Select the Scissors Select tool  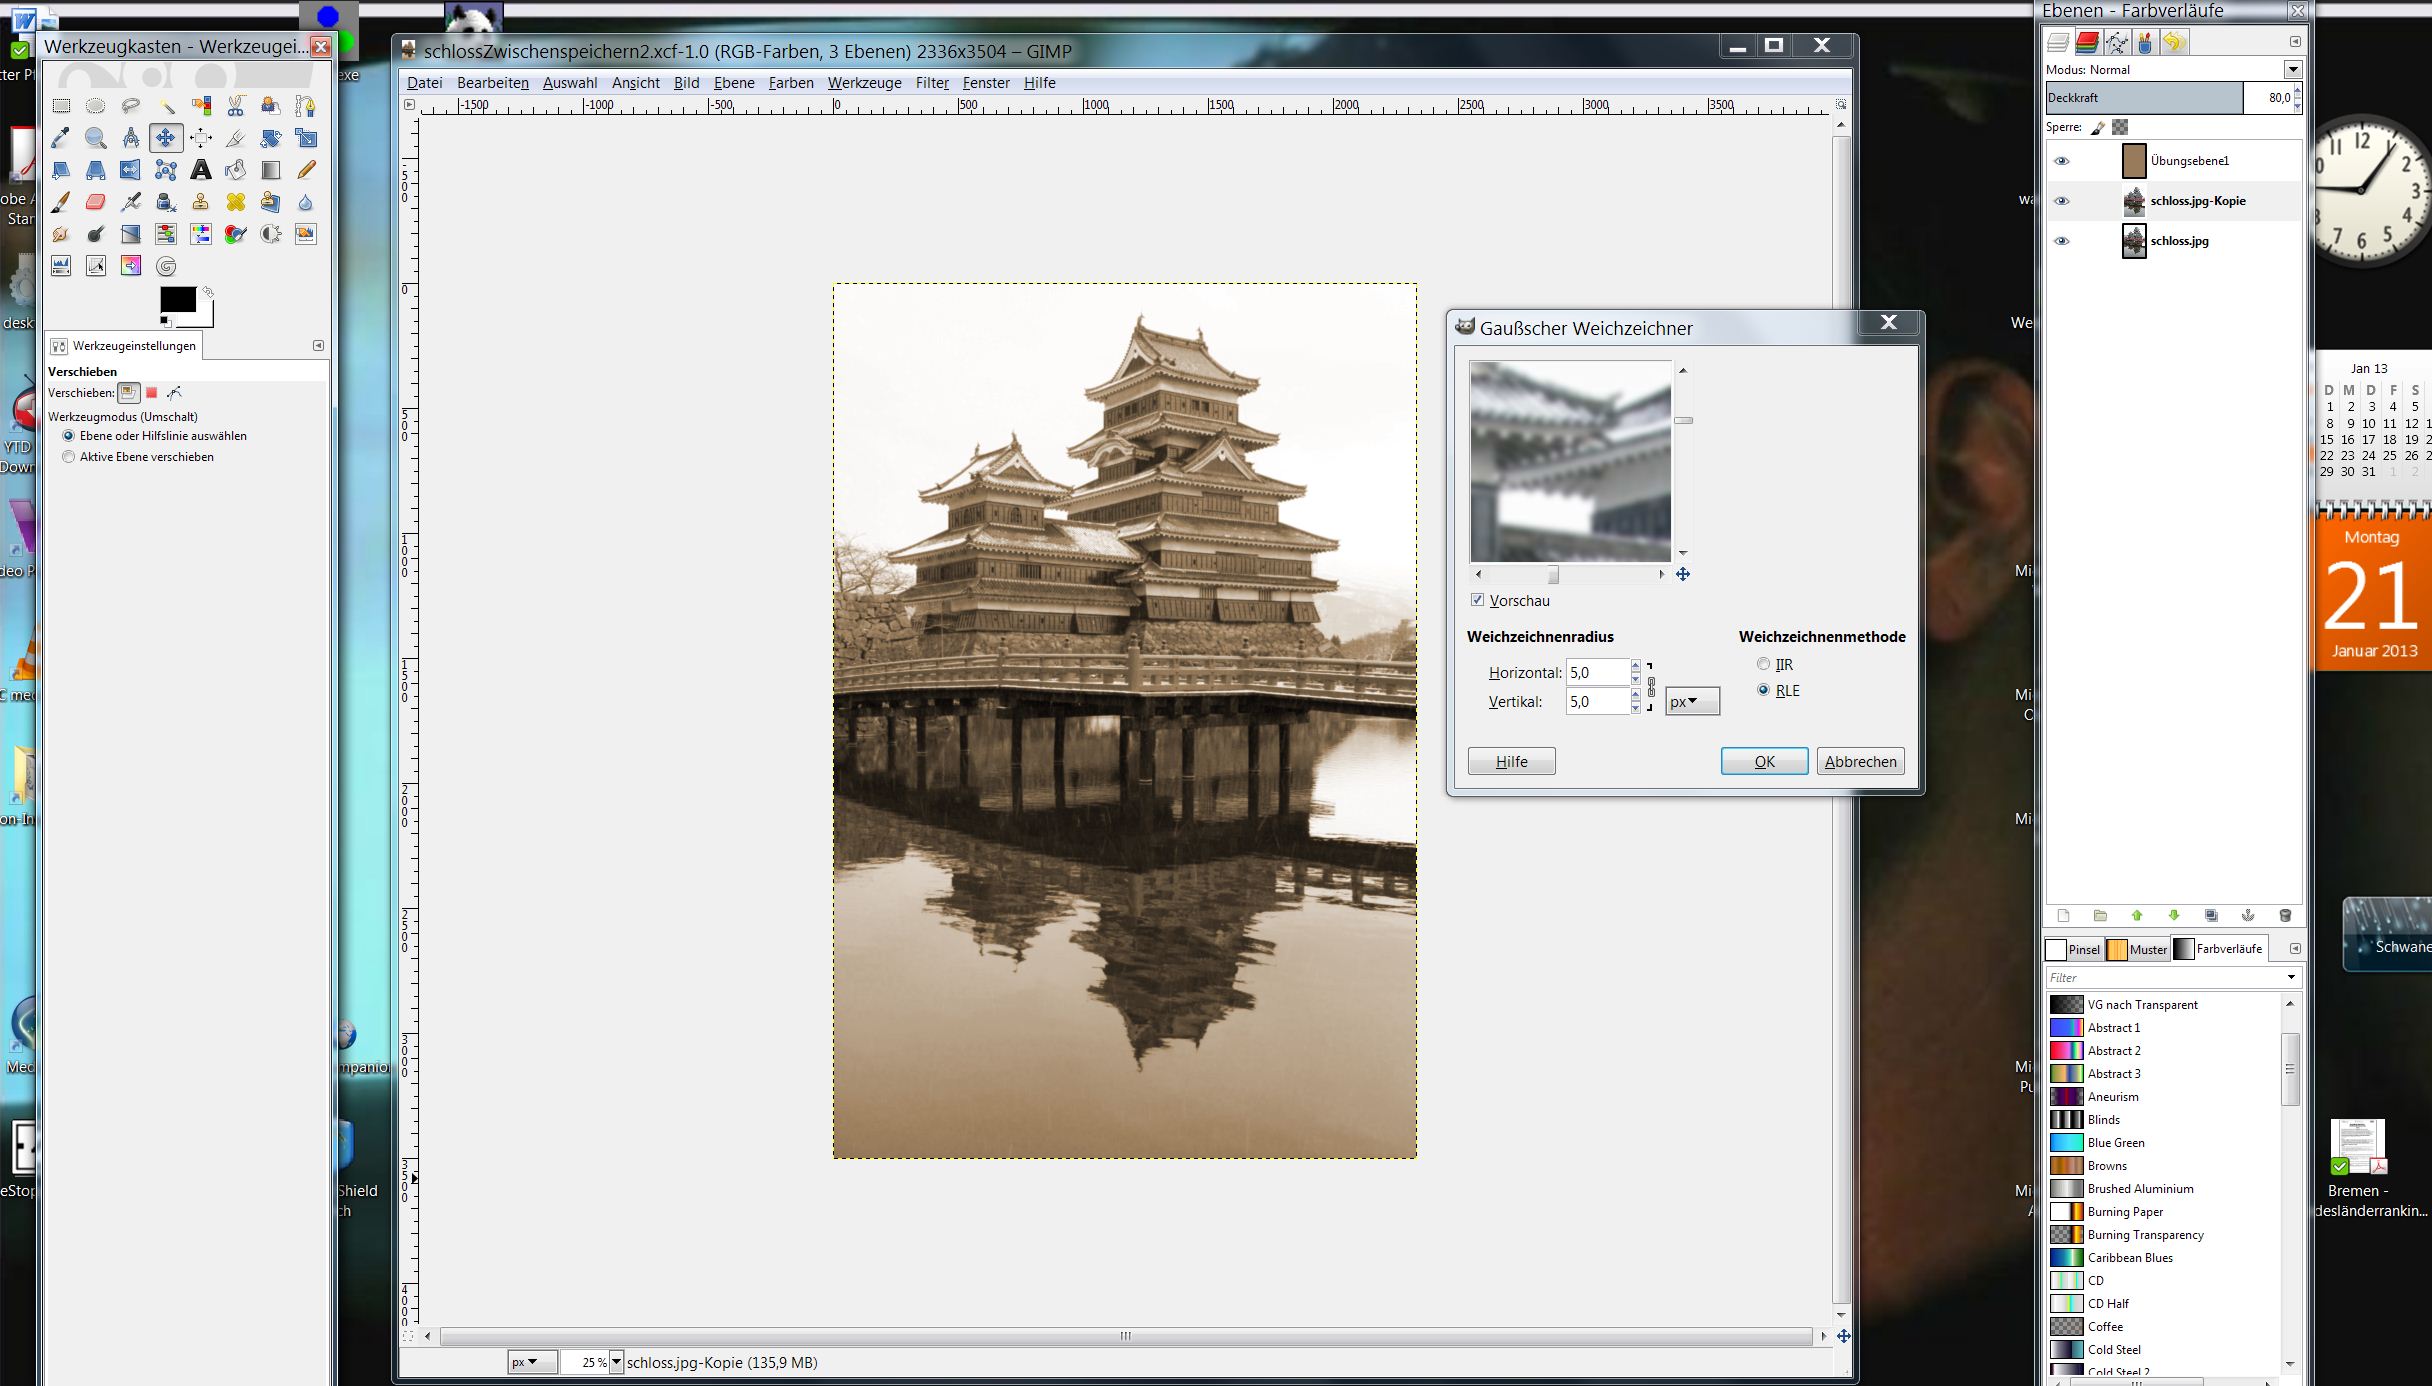click(x=236, y=106)
